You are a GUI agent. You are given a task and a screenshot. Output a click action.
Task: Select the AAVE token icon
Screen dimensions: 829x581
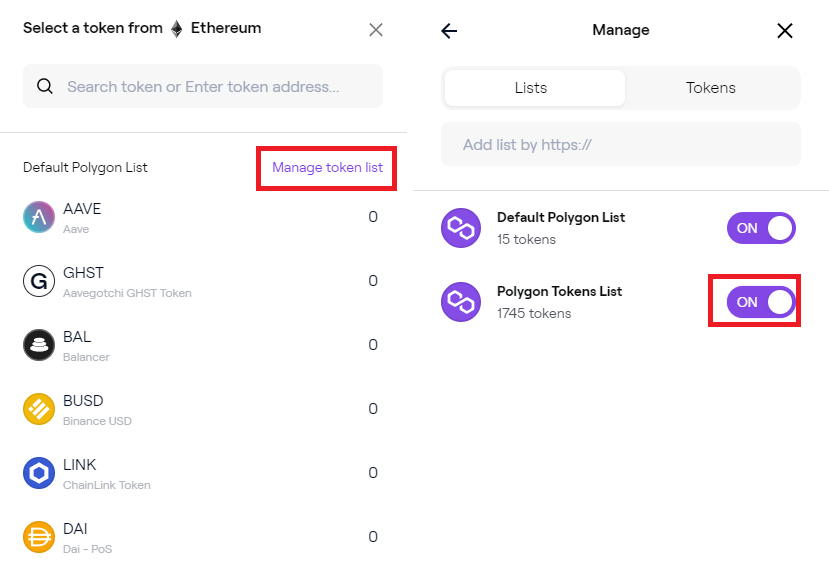click(39, 217)
